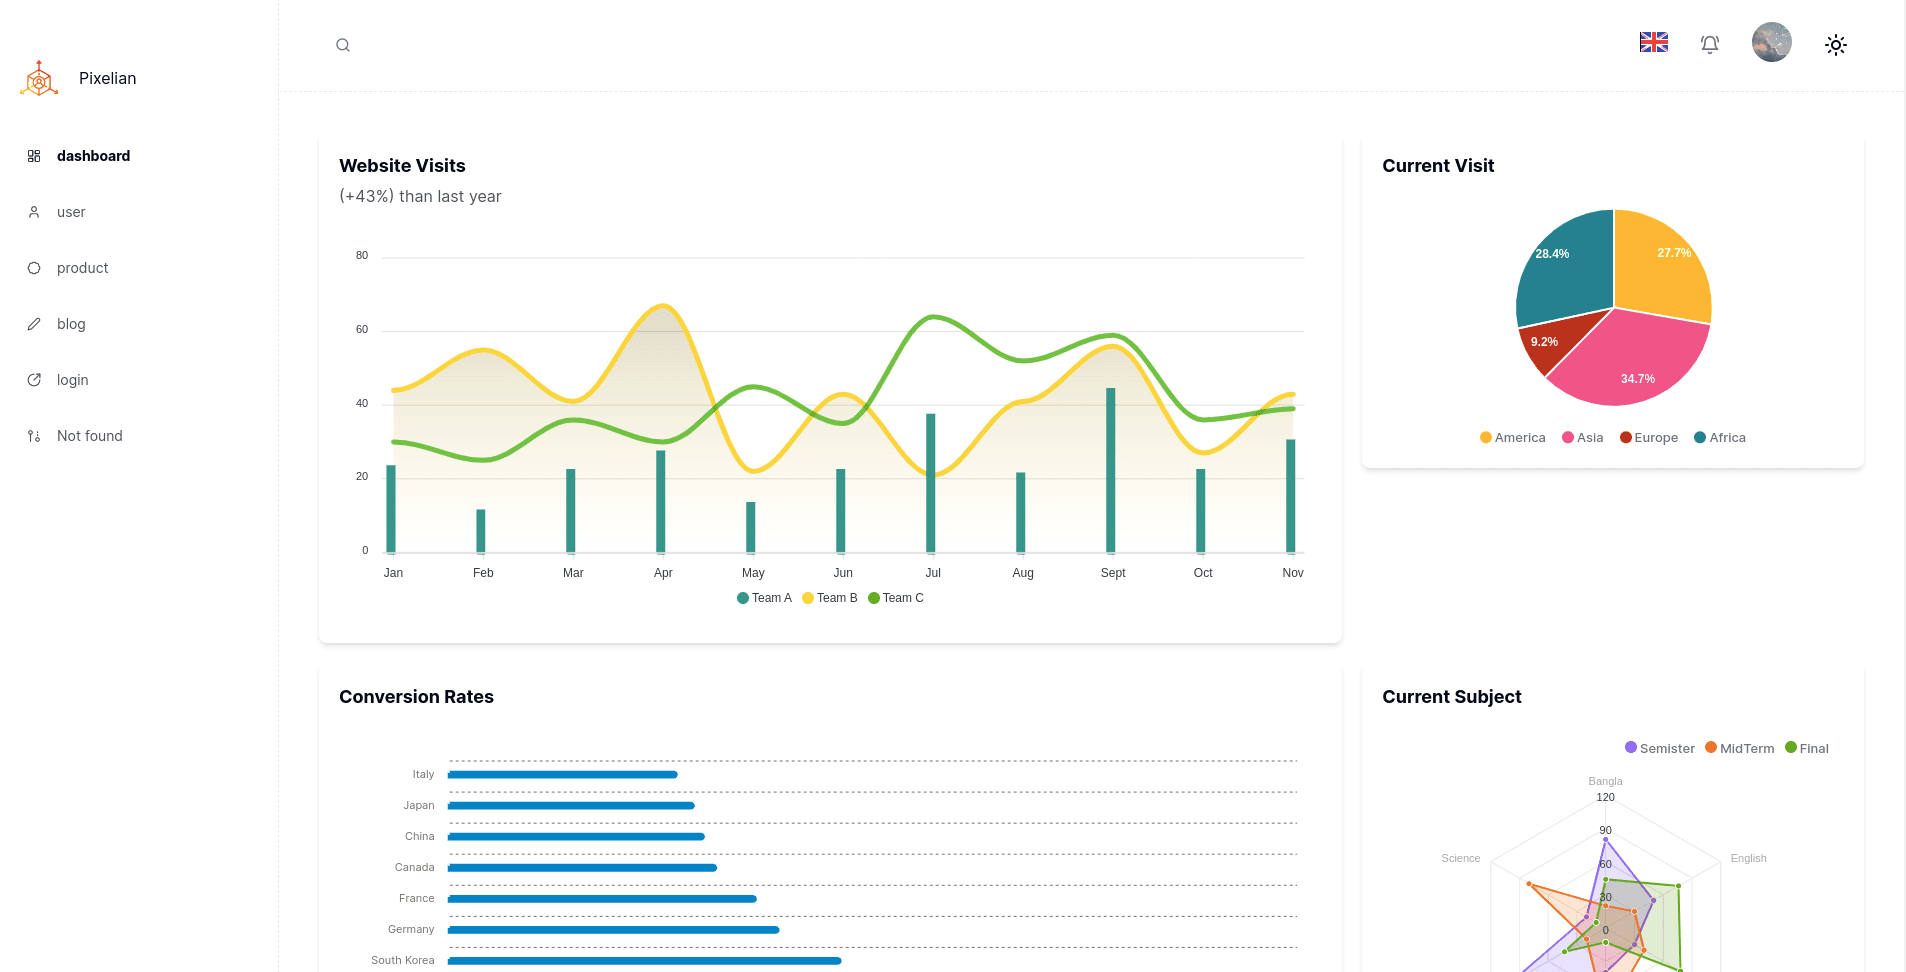The width and height of the screenshot is (1906, 972).
Task: Toggle light/dark mode sun icon
Action: pyautogui.click(x=1836, y=45)
